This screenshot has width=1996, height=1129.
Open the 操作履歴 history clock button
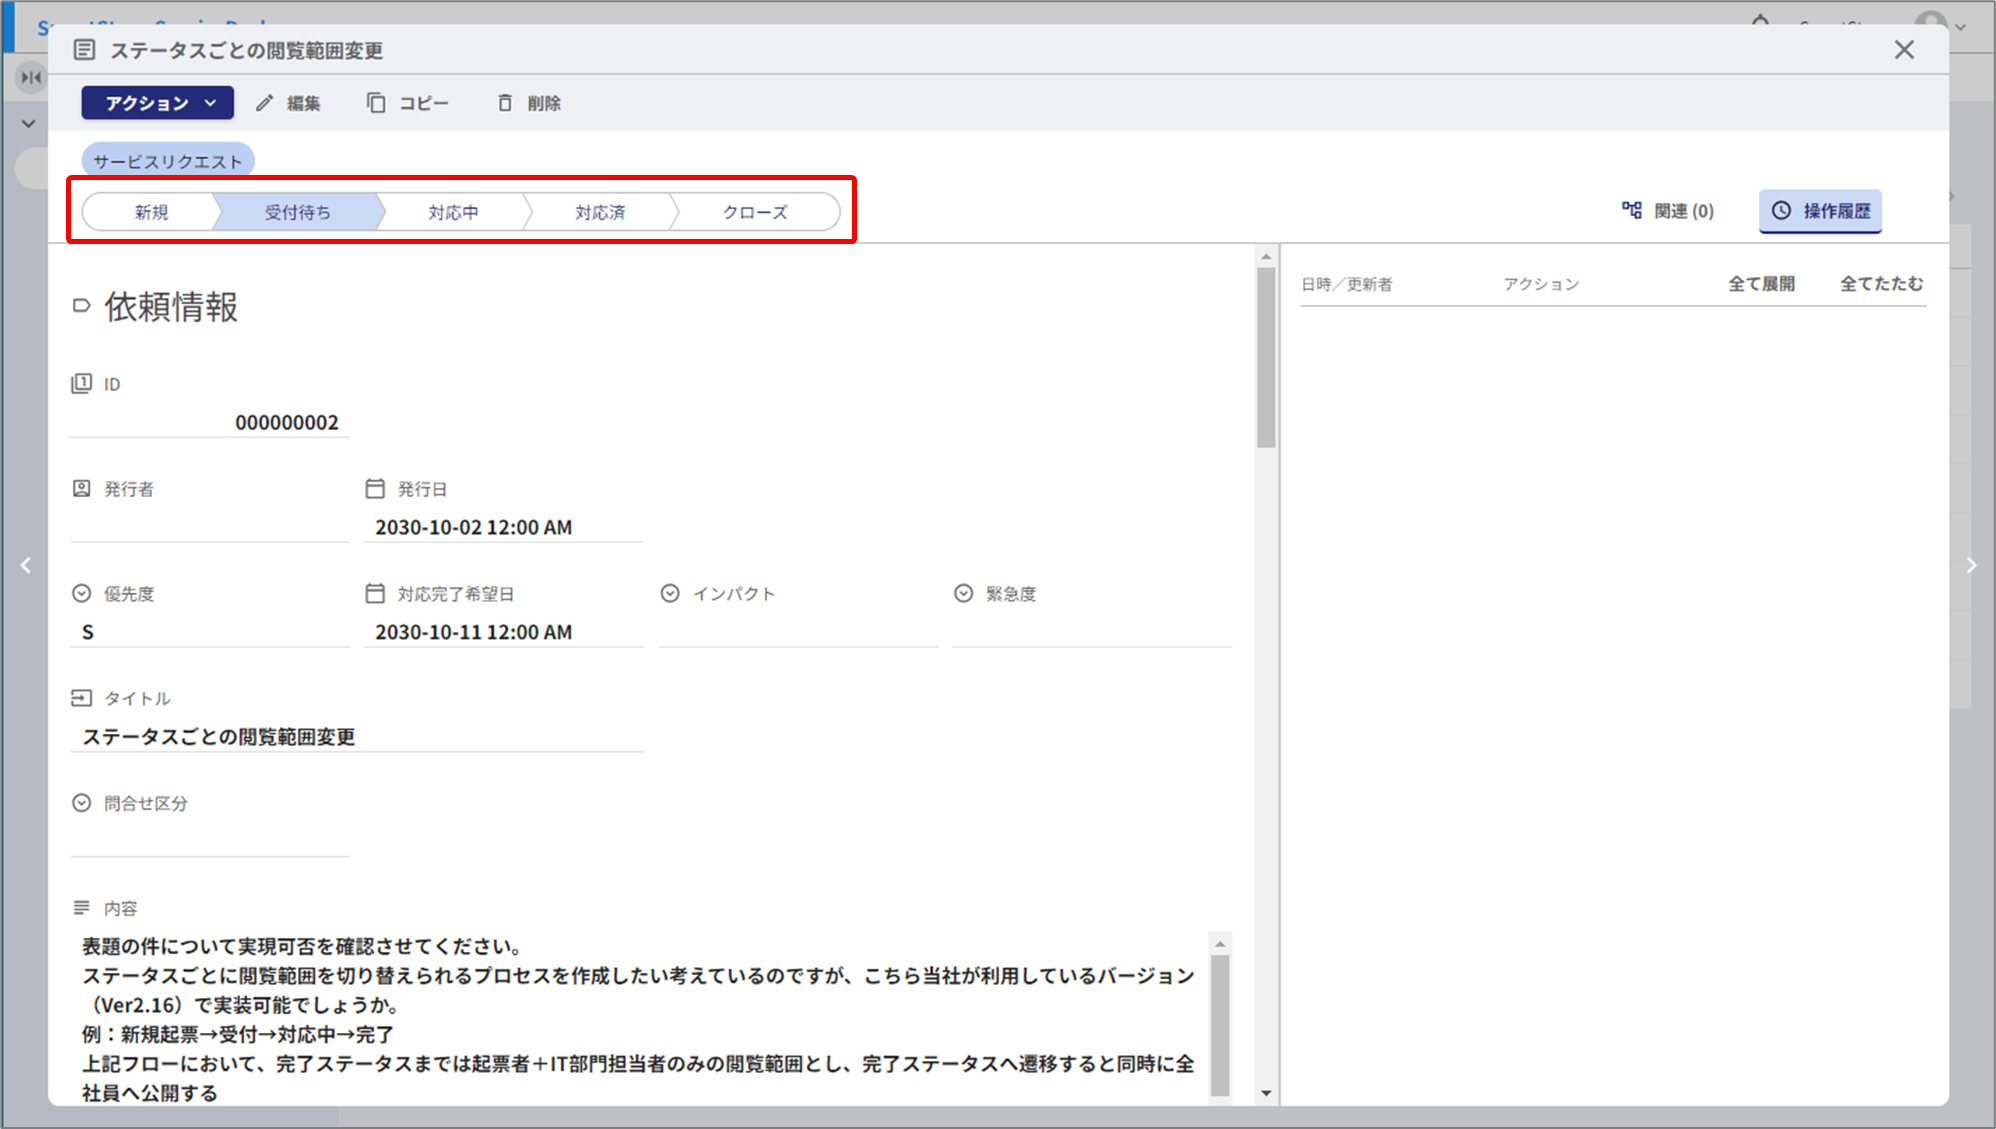point(1820,211)
